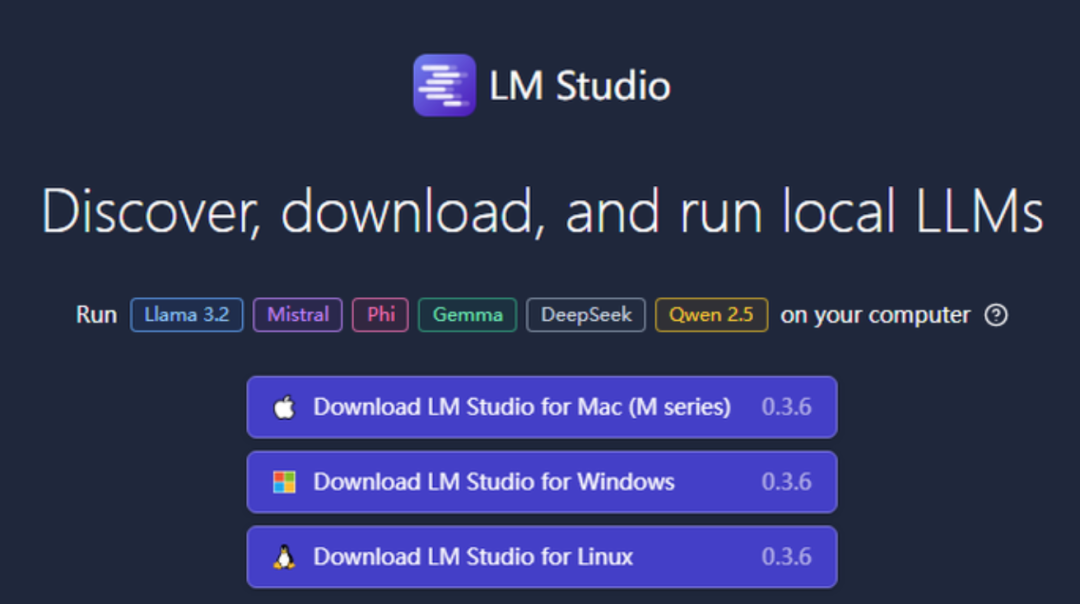
Task: Download LM Studio for Linux
Action: coord(542,557)
